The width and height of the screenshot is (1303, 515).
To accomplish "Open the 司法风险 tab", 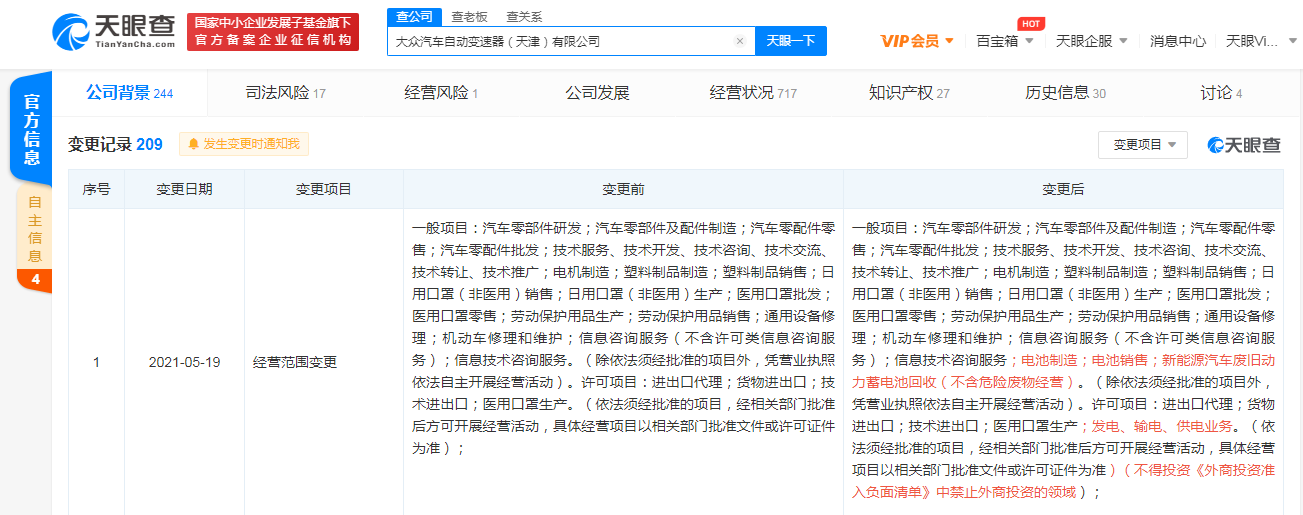I will point(286,93).
